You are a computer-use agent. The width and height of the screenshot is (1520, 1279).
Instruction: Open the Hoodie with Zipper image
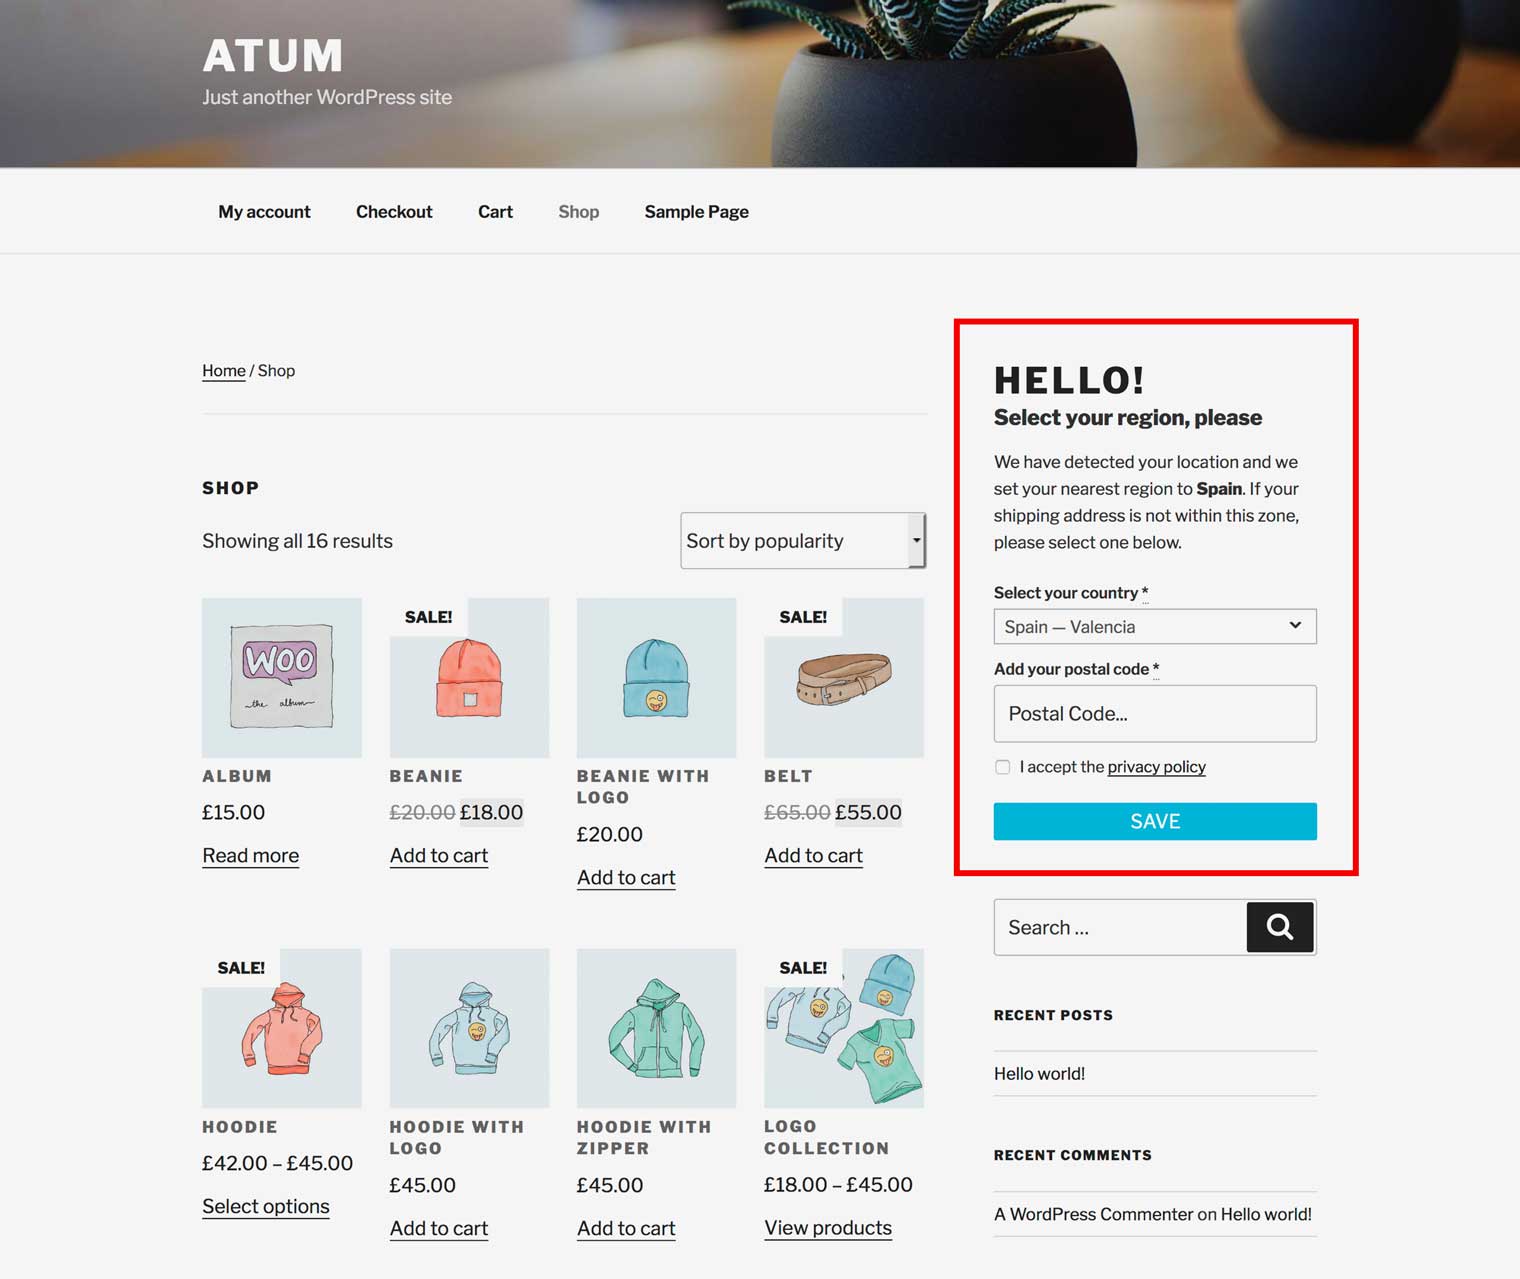(x=656, y=1028)
